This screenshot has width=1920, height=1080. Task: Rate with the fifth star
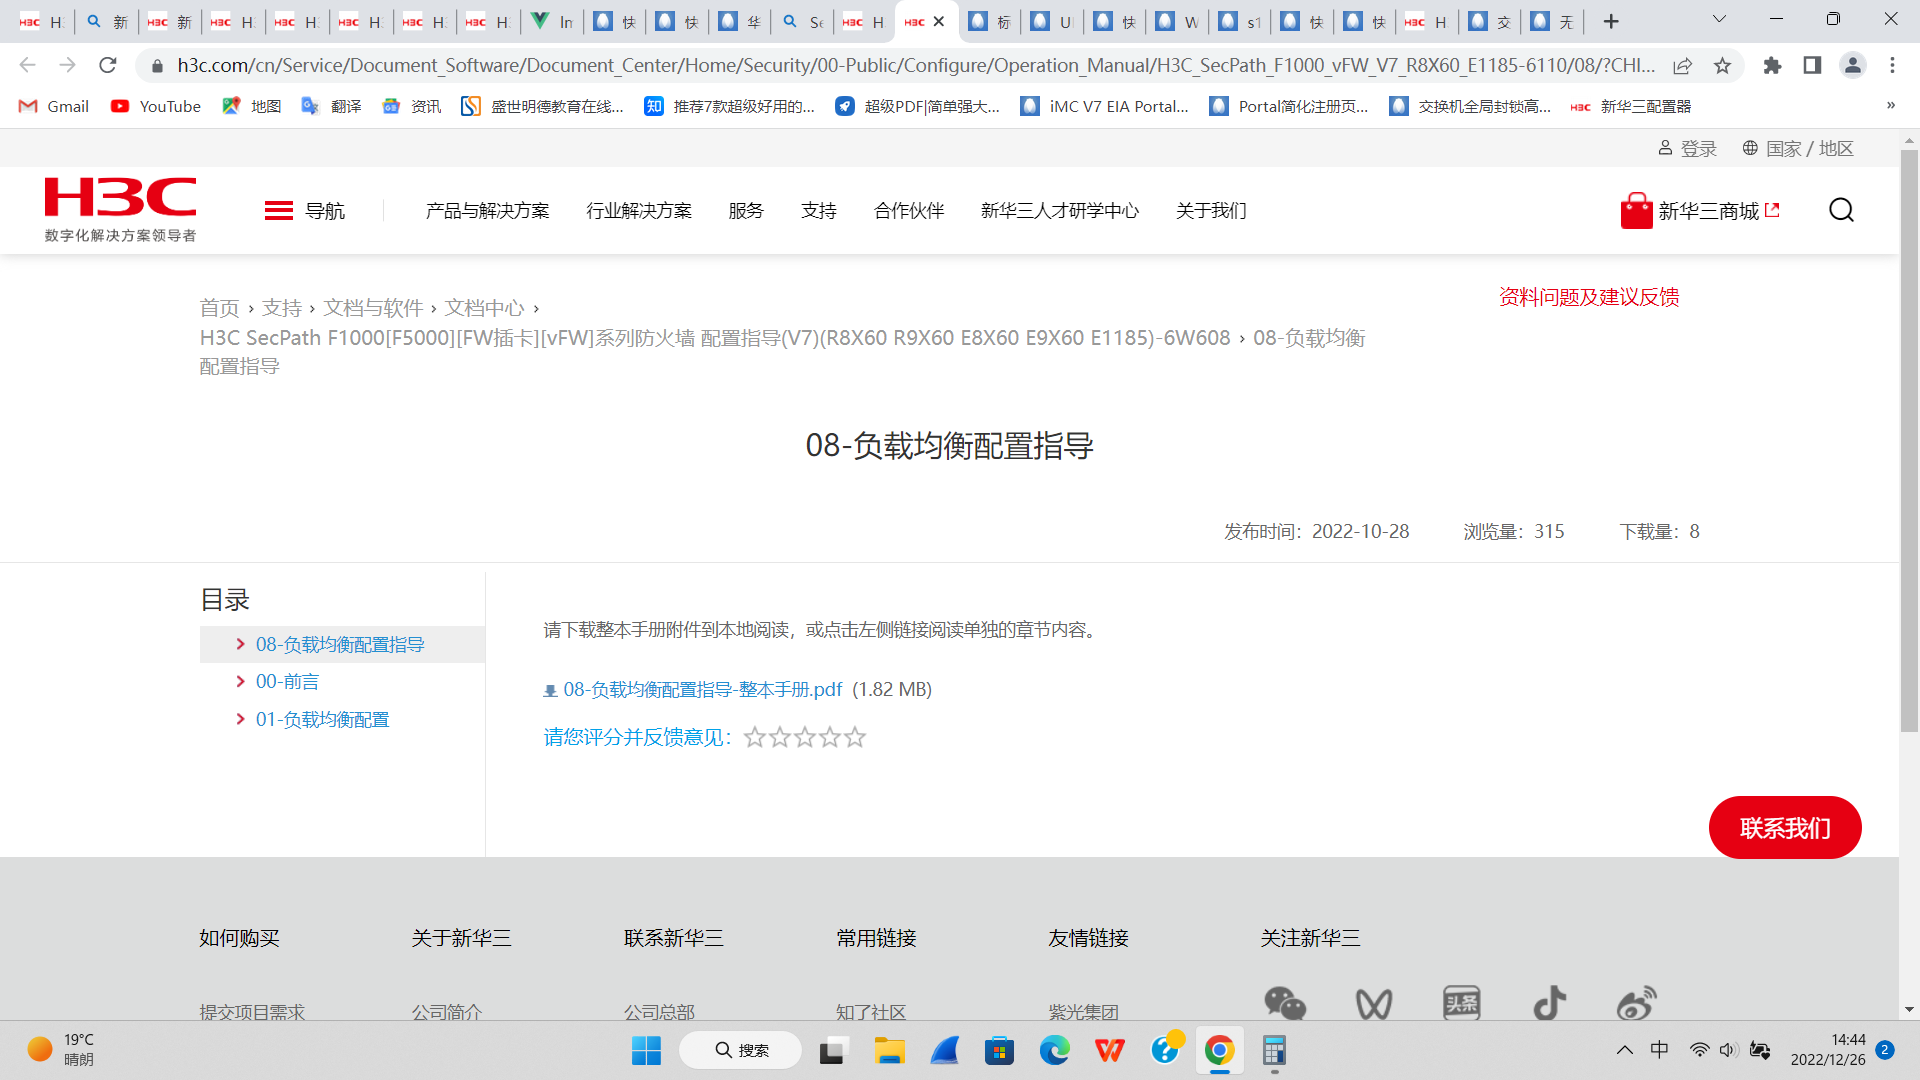[855, 738]
